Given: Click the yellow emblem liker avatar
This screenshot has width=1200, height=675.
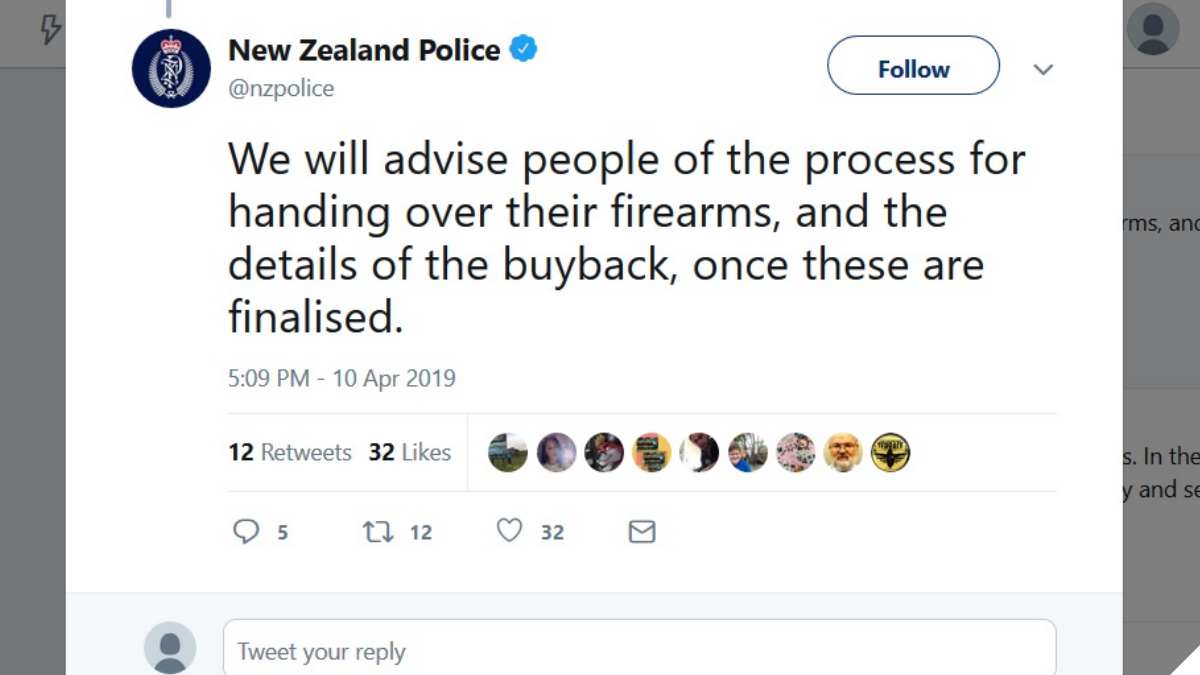Looking at the screenshot, I should pyautogui.click(x=890, y=453).
